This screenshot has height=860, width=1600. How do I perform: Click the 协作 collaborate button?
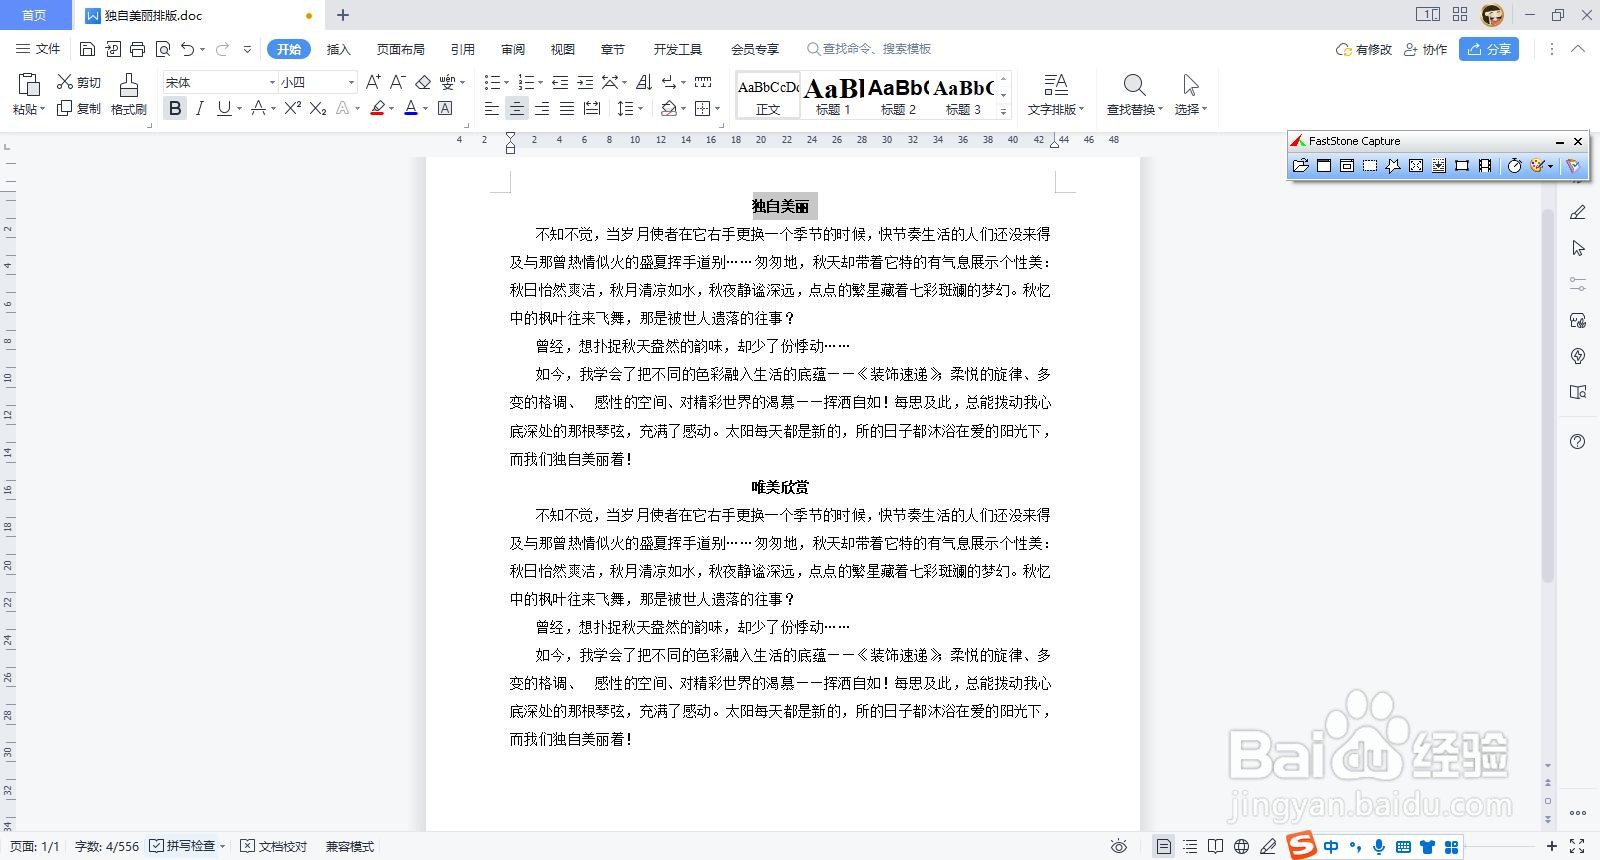click(x=1426, y=49)
